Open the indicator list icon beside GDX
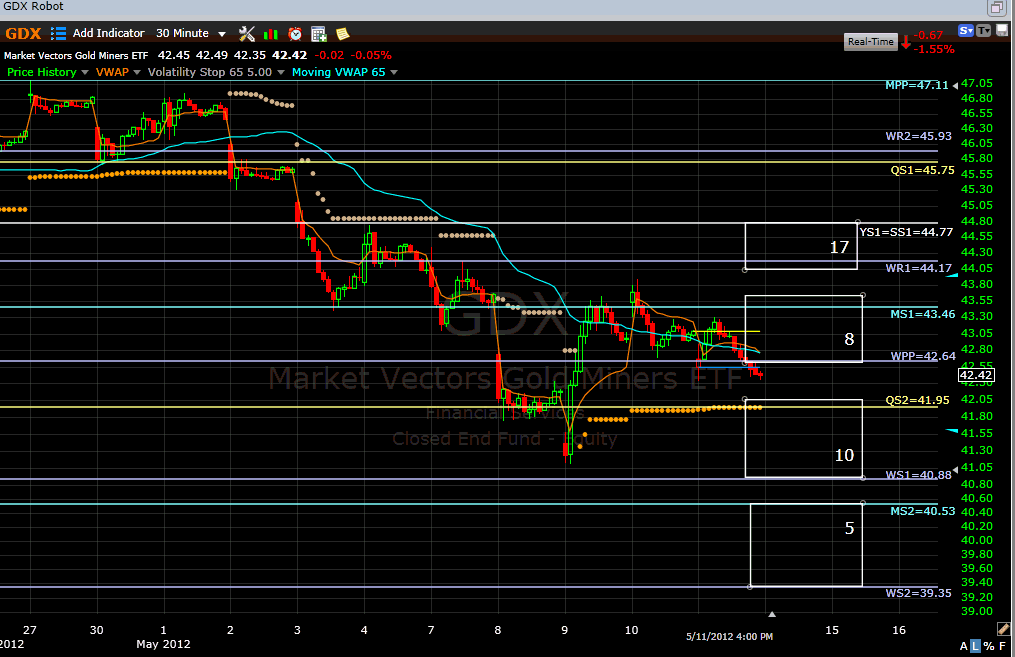 click(x=58, y=34)
